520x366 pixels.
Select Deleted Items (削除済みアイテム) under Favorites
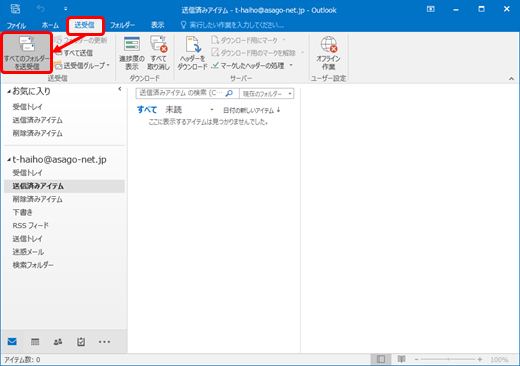[x=38, y=133]
